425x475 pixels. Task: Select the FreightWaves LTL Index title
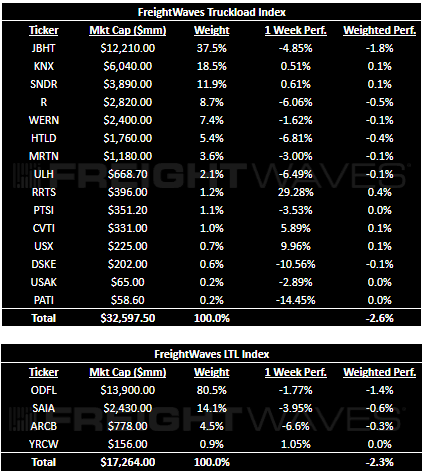pyautogui.click(x=212, y=354)
